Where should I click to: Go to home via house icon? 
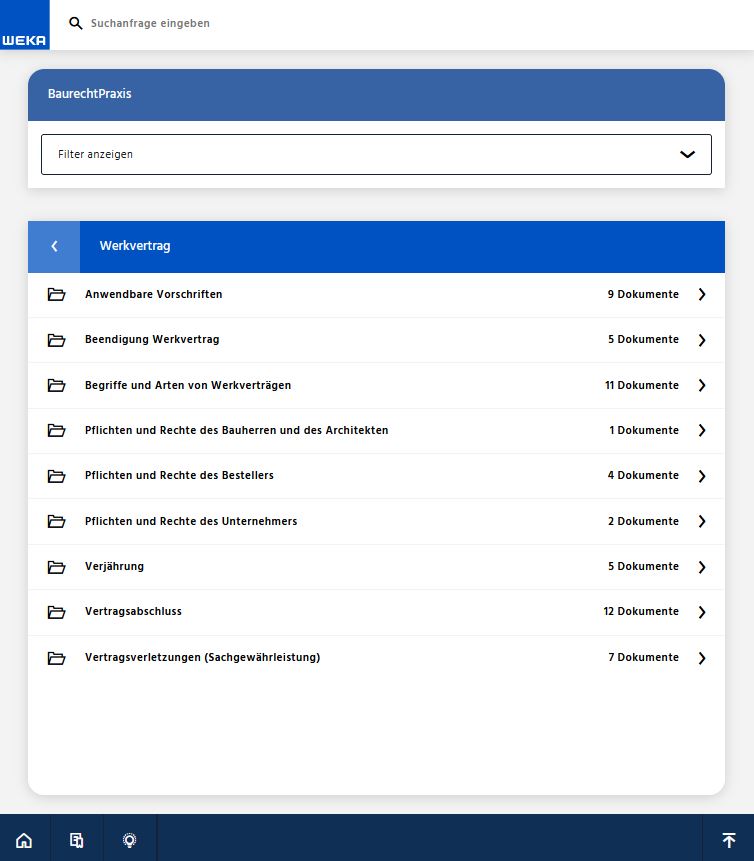[x=24, y=840]
